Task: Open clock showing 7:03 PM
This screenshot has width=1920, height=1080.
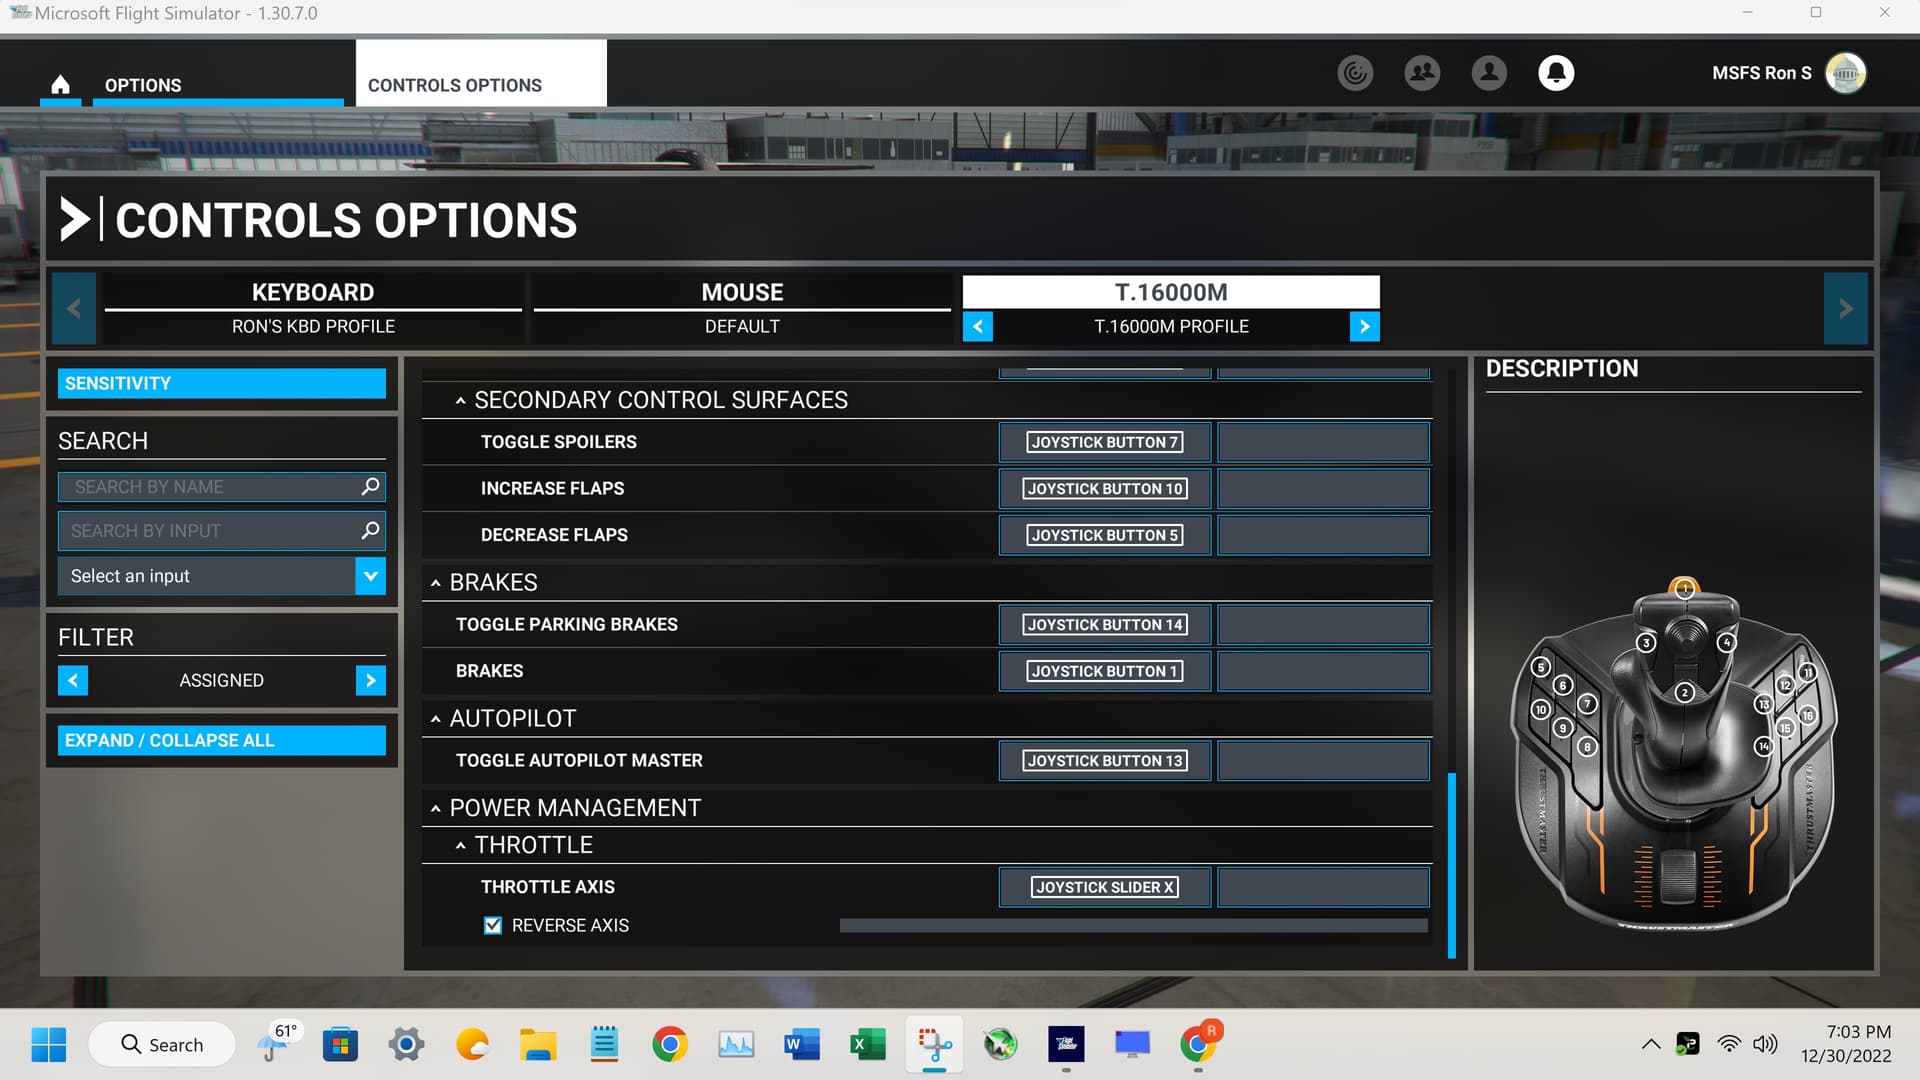Action: [1846, 1044]
